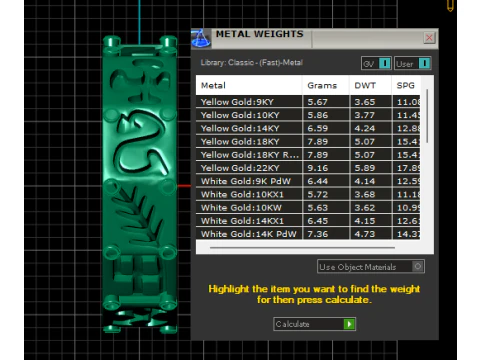Select the White Gold:10KX1 row
The width and height of the screenshot is (480, 360).
pos(308,194)
